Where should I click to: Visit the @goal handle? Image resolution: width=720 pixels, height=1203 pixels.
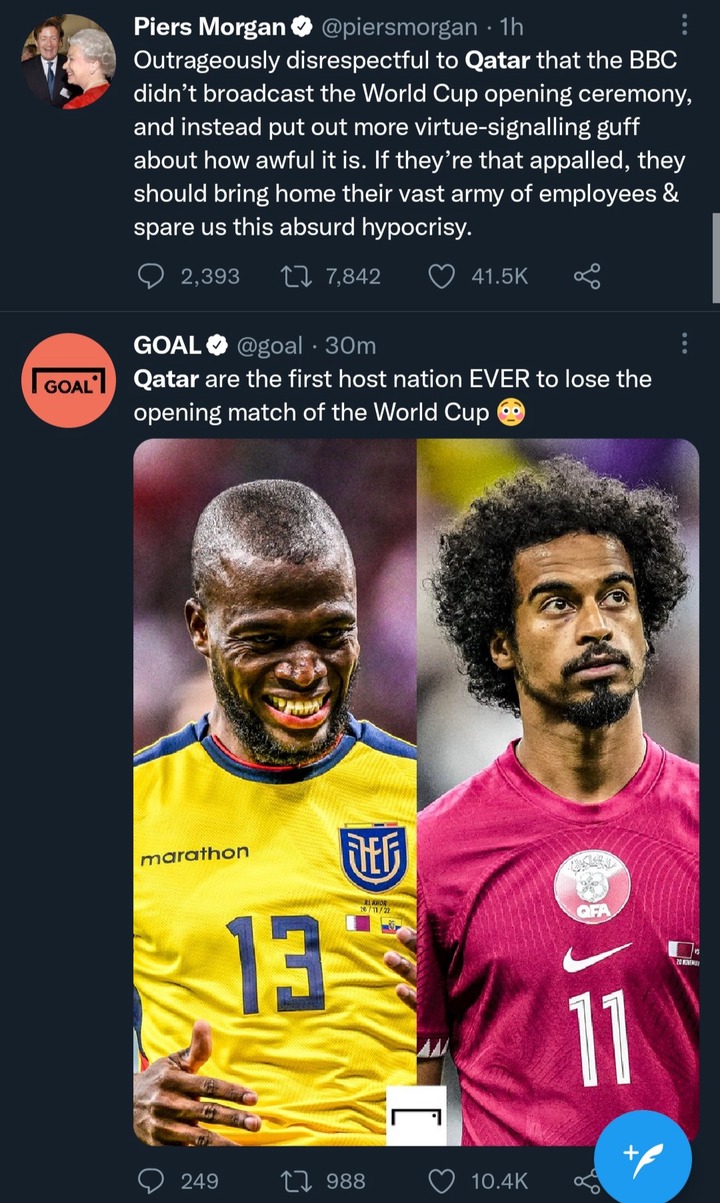pyautogui.click(x=269, y=345)
